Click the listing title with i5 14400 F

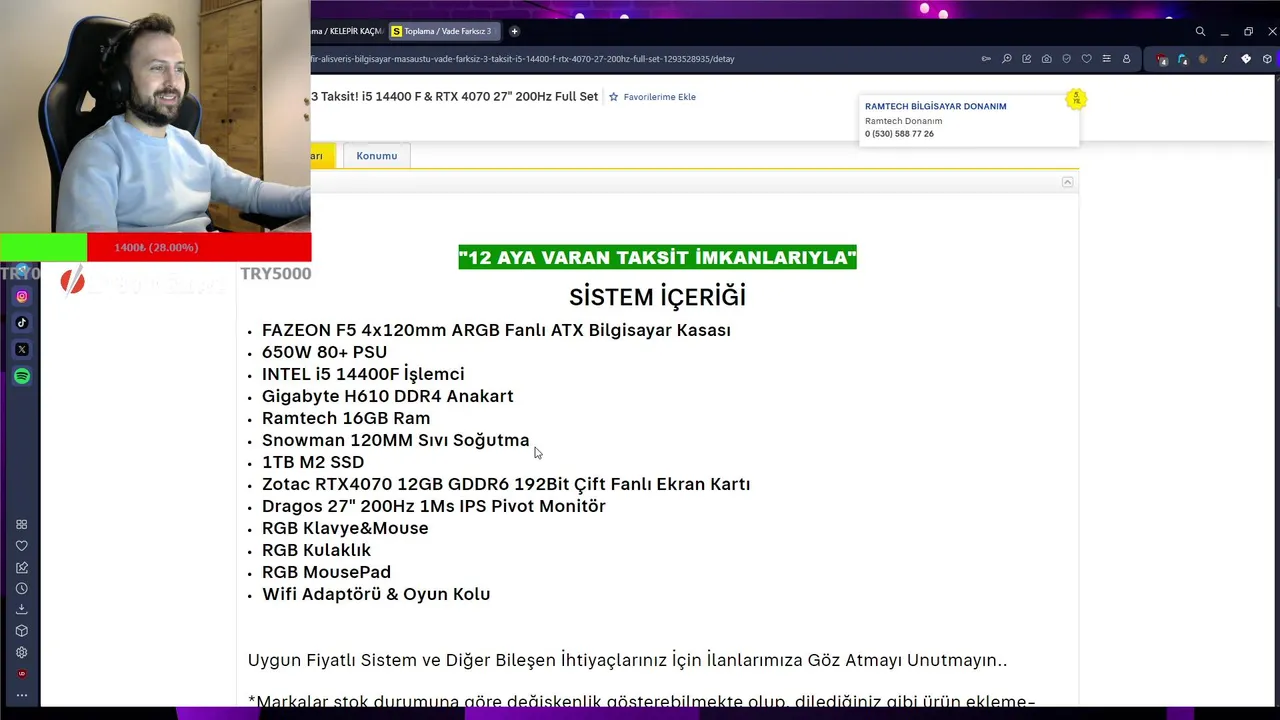tap(455, 97)
